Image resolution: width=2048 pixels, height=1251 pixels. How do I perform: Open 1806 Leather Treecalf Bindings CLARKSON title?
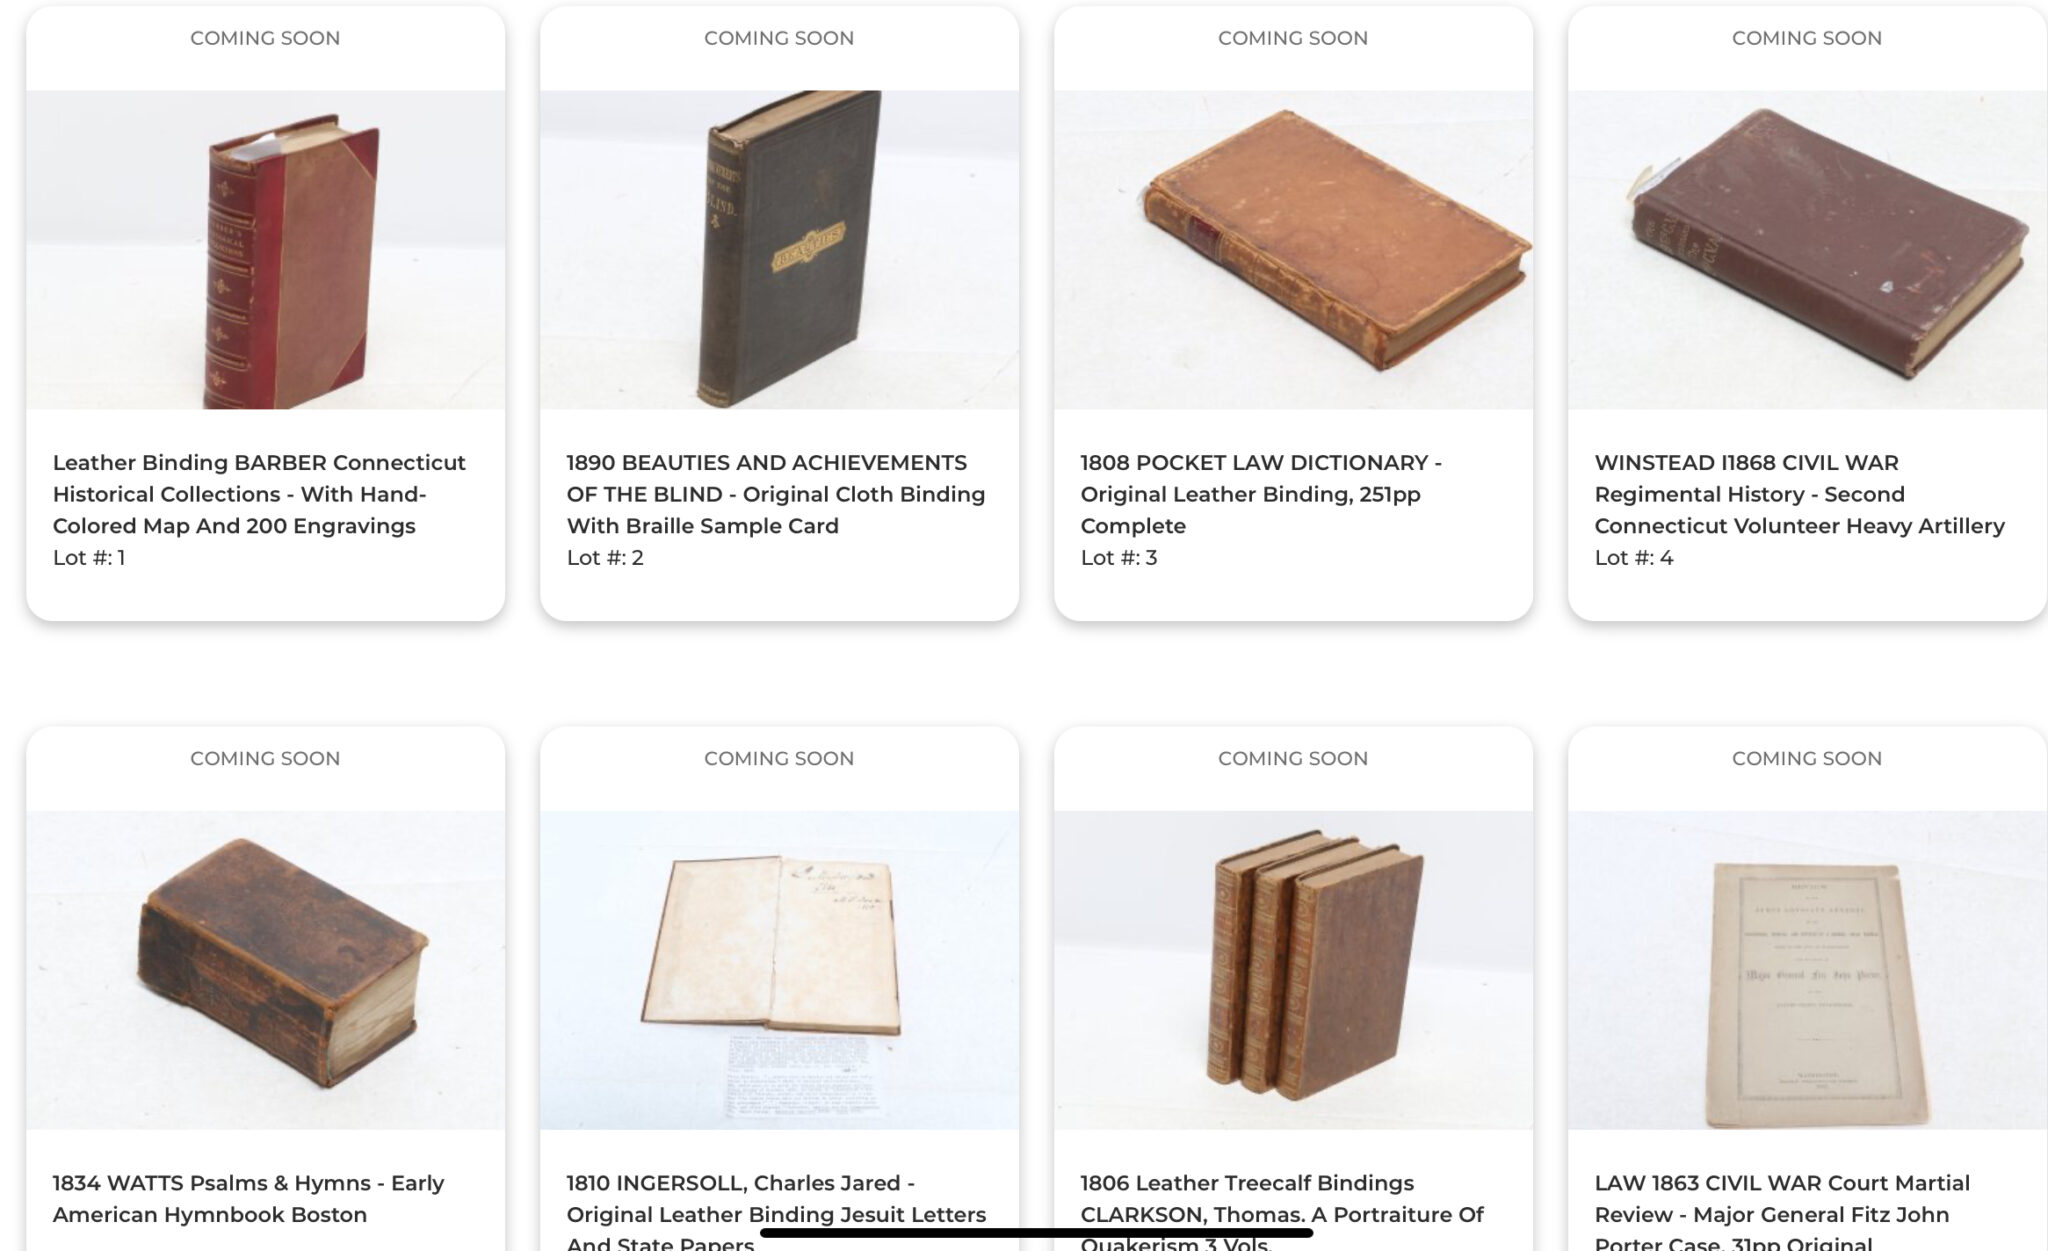click(1282, 1212)
